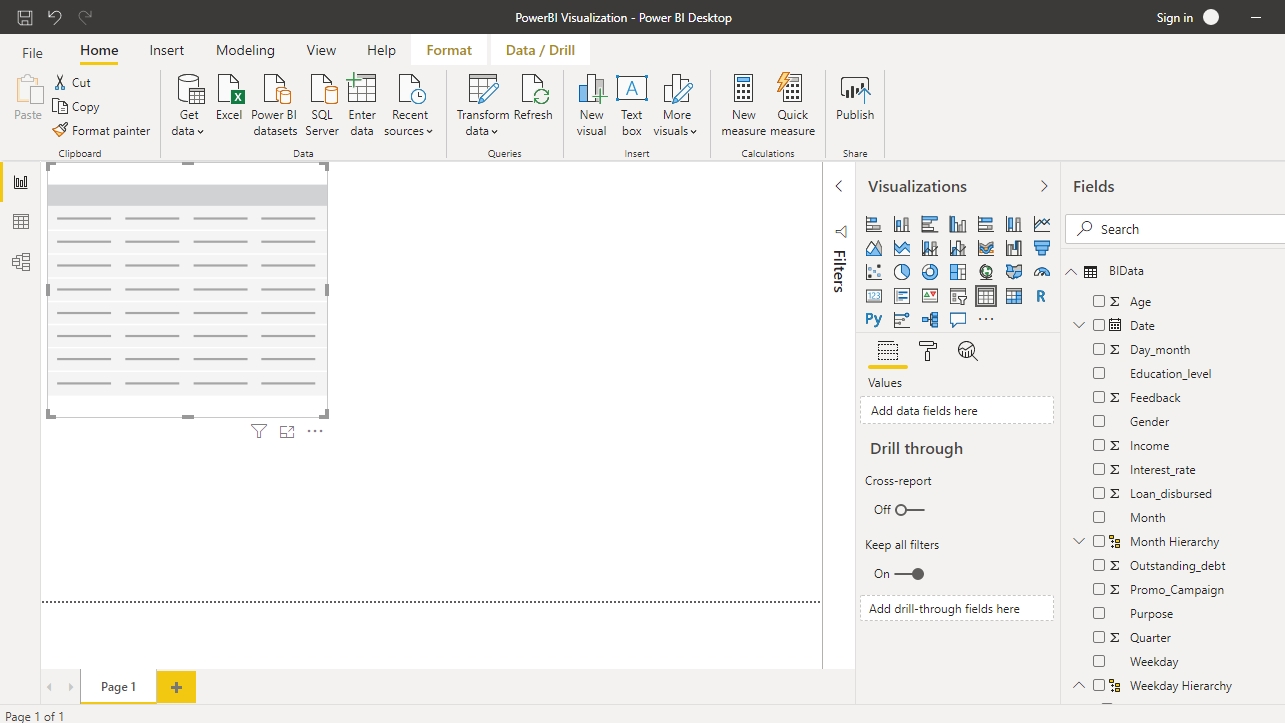Open the Data view from left sidebar
Viewport: 1285px width, 723px height.
(x=20, y=222)
